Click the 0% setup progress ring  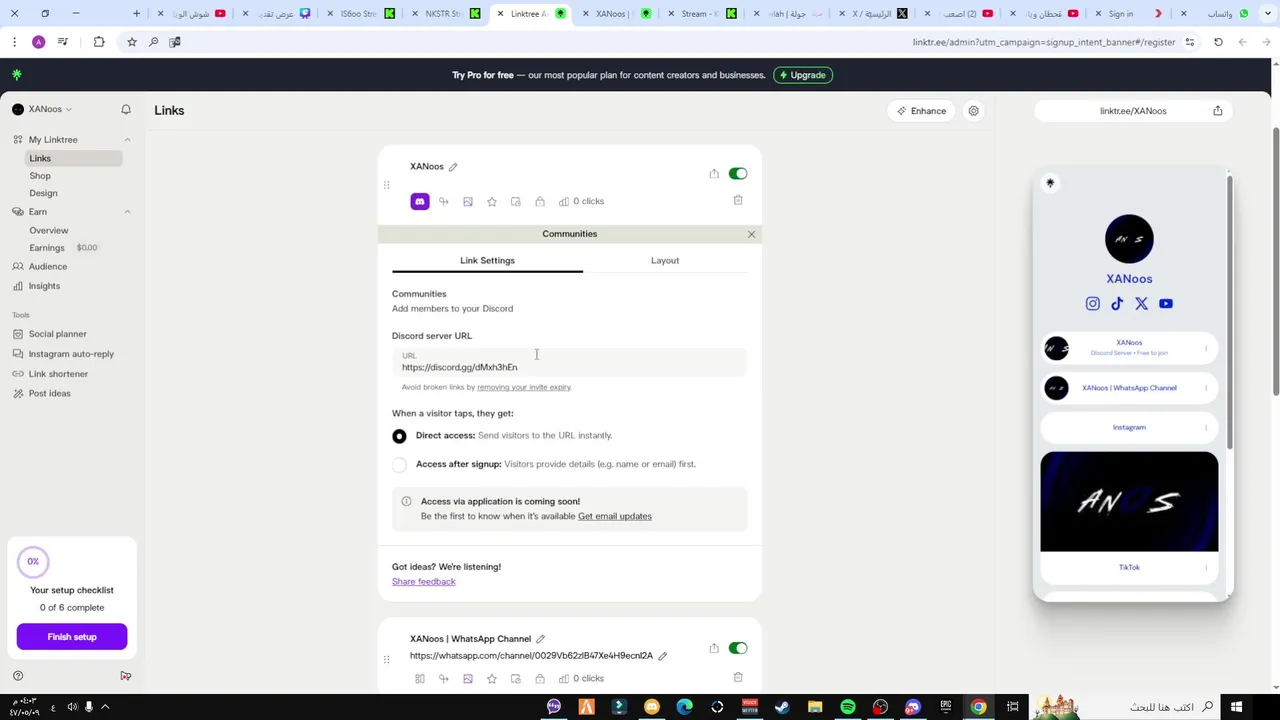33,562
